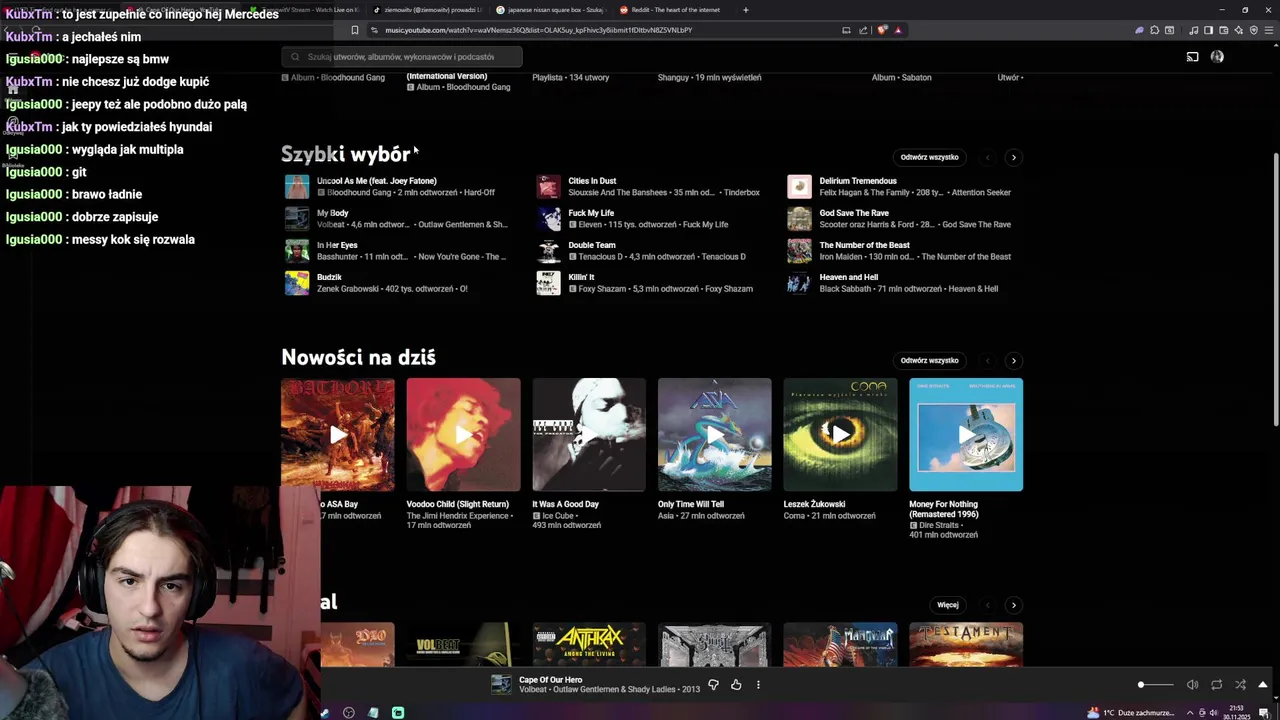1280x720 pixels.
Task: Play Voodoo Child (Slight Return) album cover
Action: click(463, 435)
